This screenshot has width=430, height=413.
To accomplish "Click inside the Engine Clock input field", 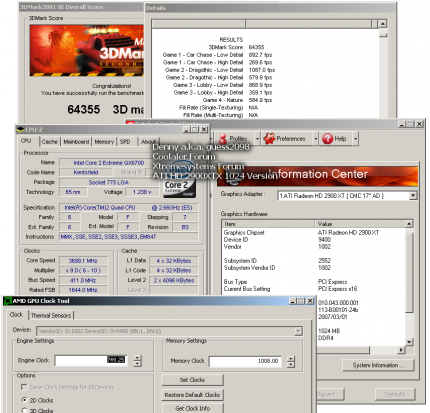I will [x=91, y=360].
